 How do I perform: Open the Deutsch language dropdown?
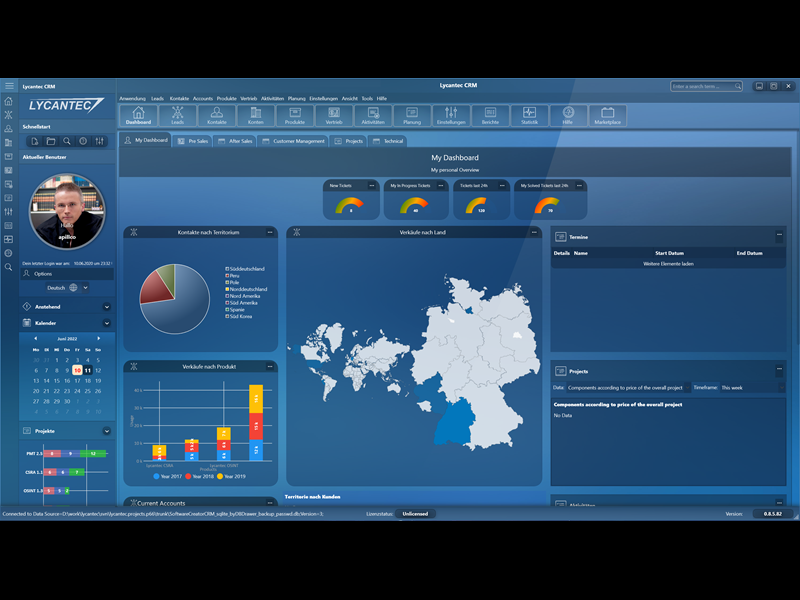click(x=67, y=288)
